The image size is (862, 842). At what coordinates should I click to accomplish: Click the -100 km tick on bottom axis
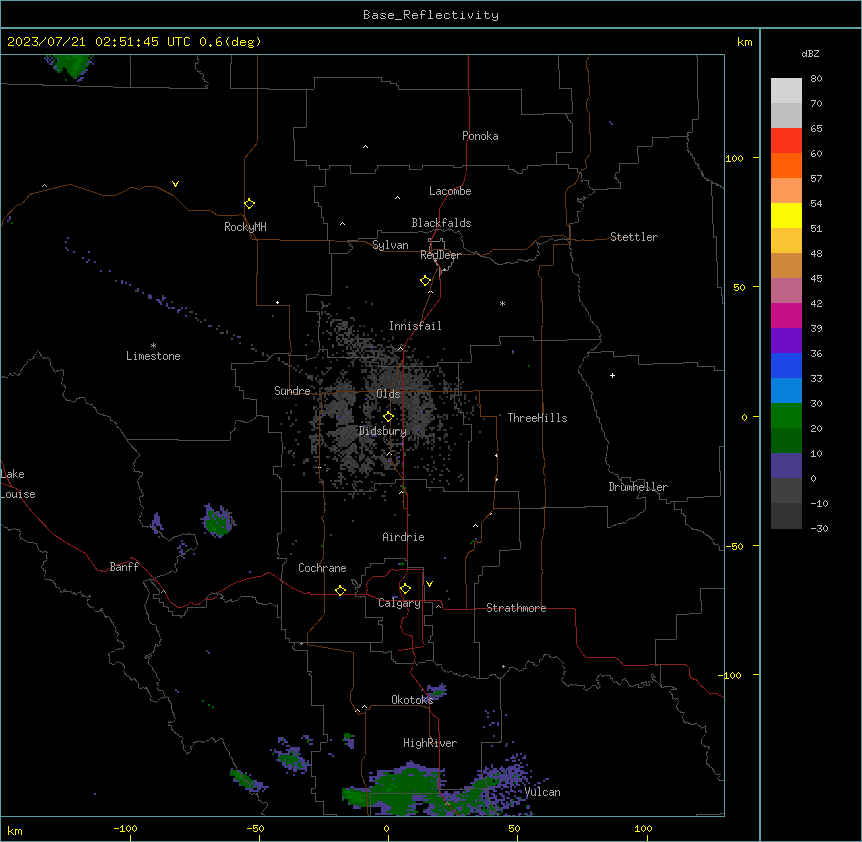point(125,828)
